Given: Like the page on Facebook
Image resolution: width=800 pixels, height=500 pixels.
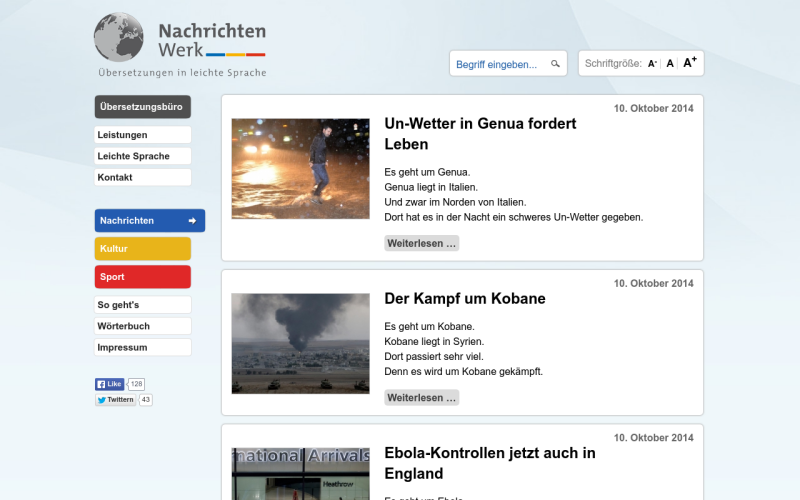Looking at the screenshot, I should (109, 384).
